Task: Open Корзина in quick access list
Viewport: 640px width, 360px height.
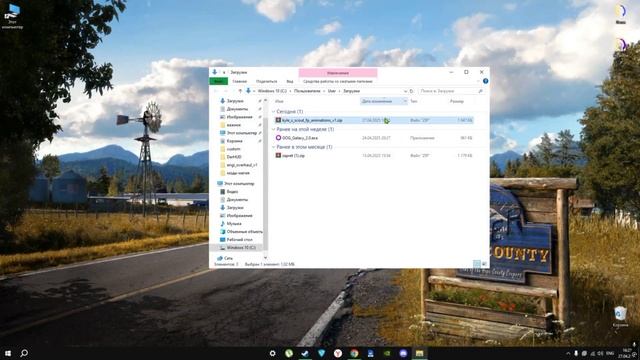Action: click(x=234, y=141)
